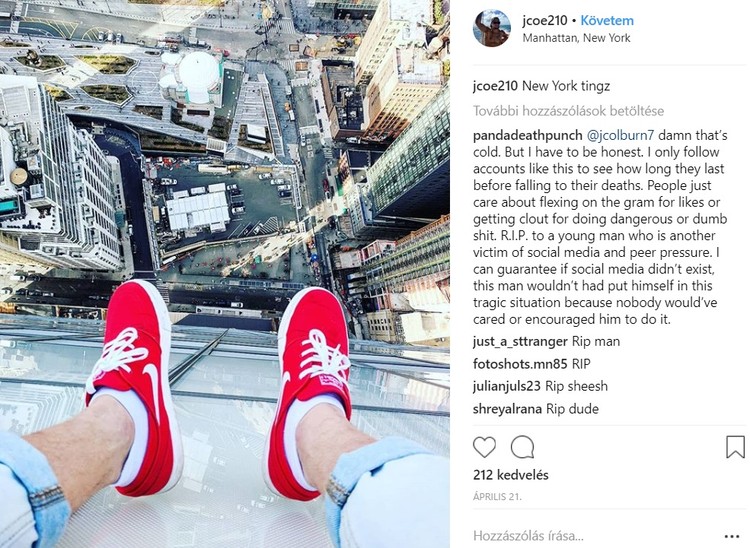Open jcoe210 username beside caption text
This screenshot has width=750, height=548.
click(x=495, y=86)
